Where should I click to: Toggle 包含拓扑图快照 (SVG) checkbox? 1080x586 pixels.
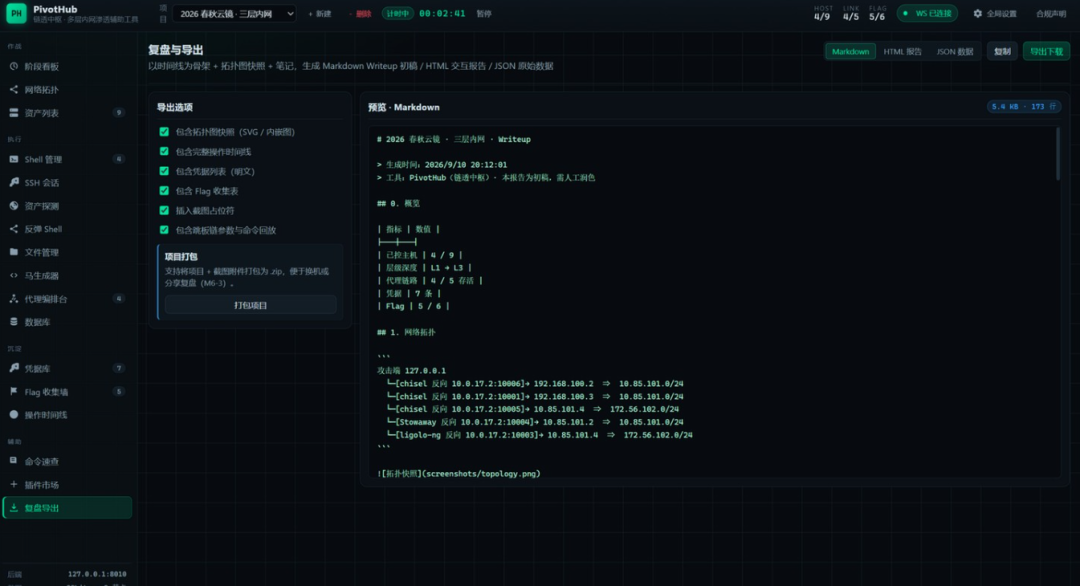(164, 132)
